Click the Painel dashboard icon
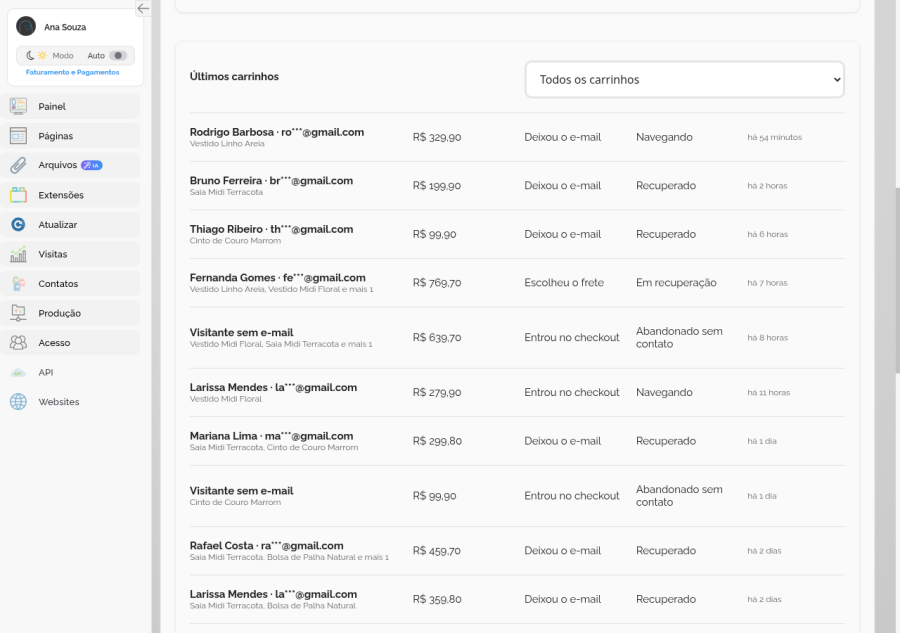Viewport: 900px width, 633px height. (x=18, y=106)
